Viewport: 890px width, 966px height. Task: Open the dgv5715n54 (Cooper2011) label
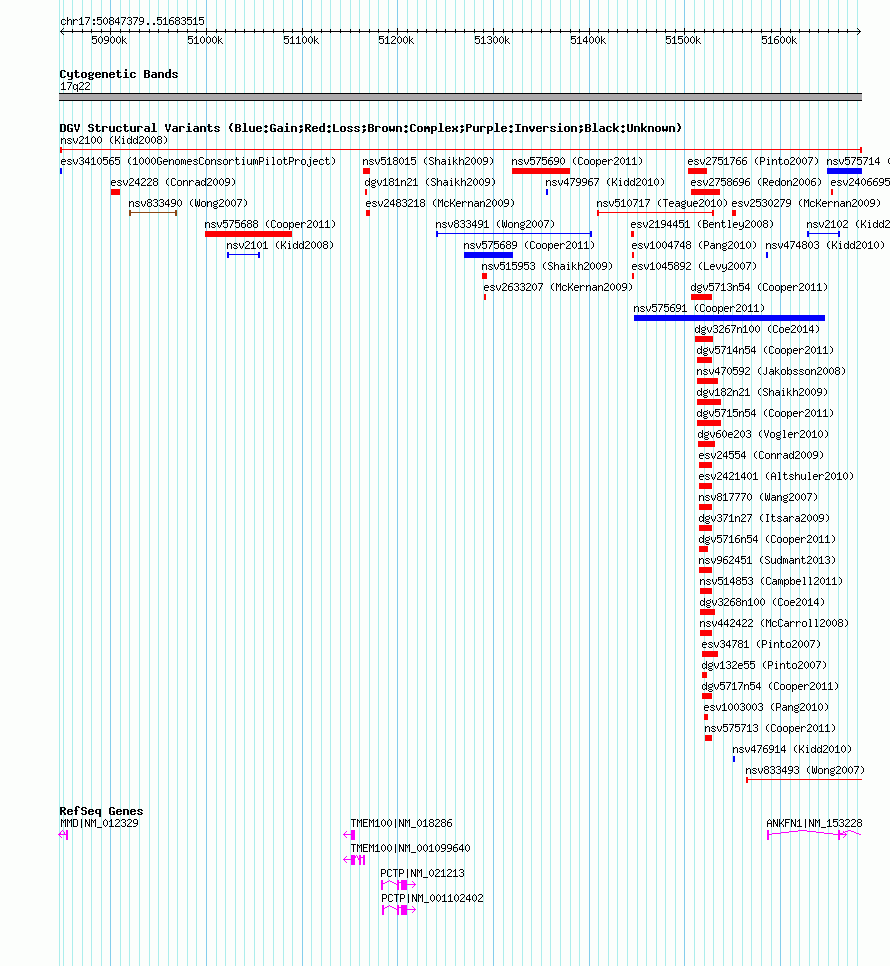tap(766, 413)
